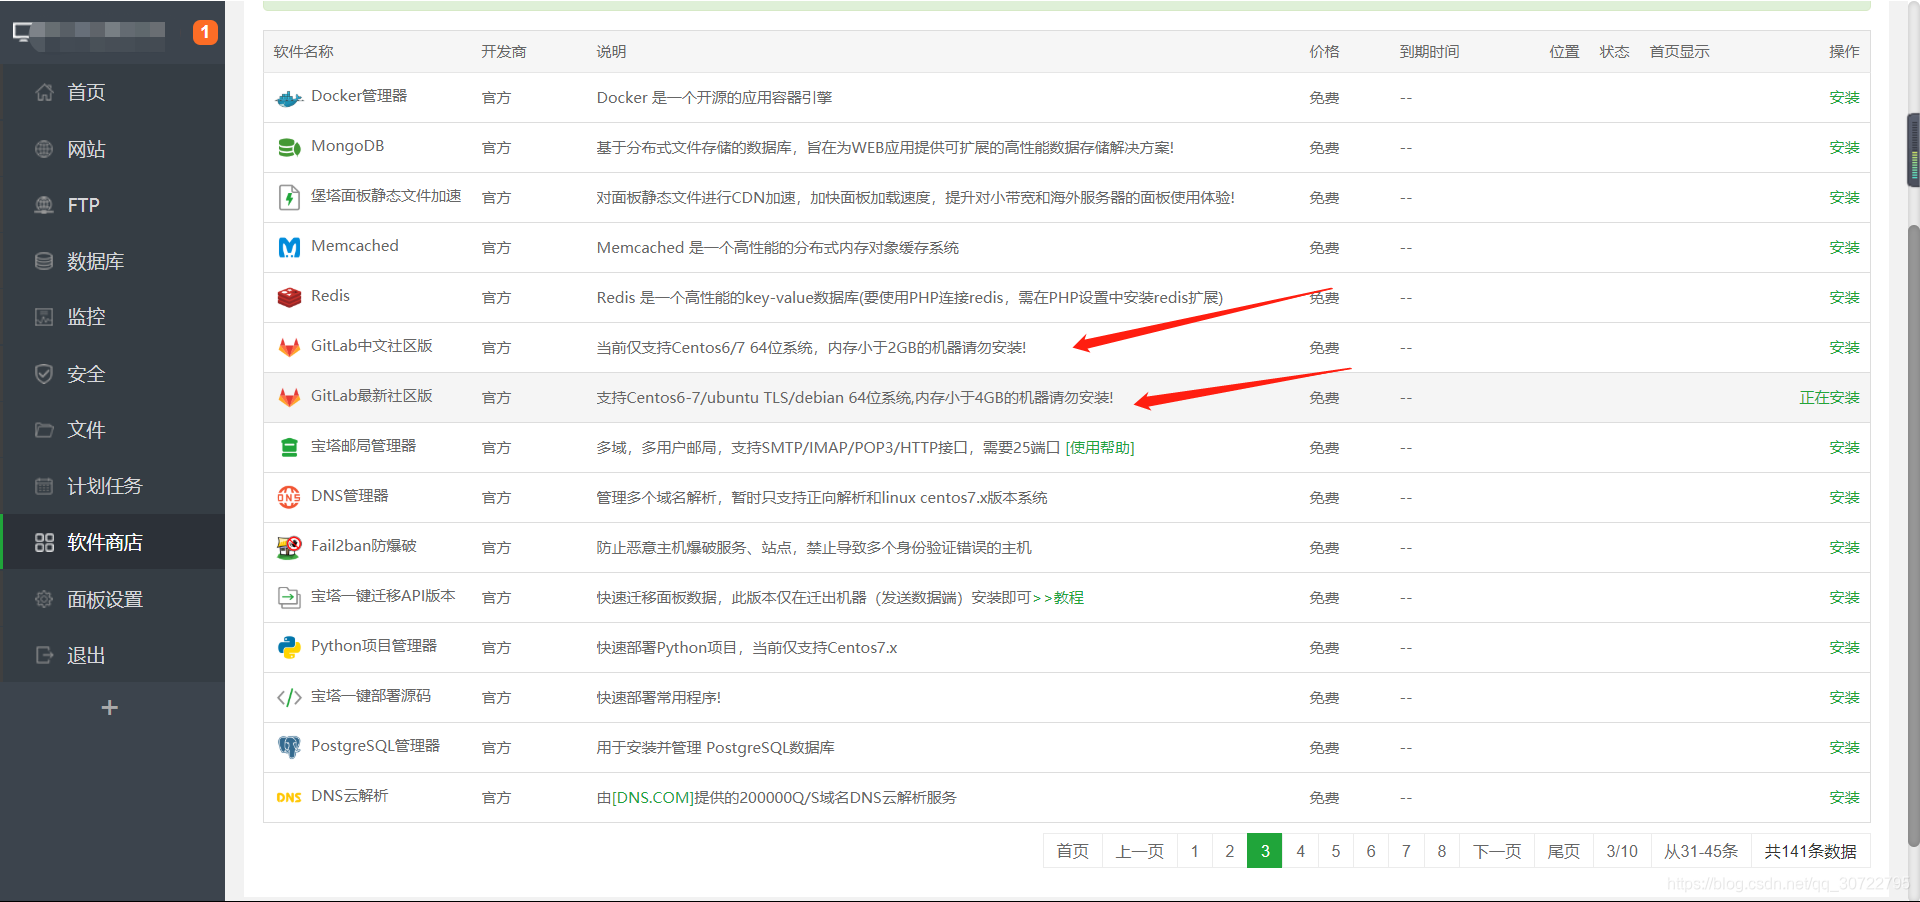This screenshot has width=1920, height=902.
Task: Click 正在安装 for GitLab最新社区版
Action: coord(1829,398)
